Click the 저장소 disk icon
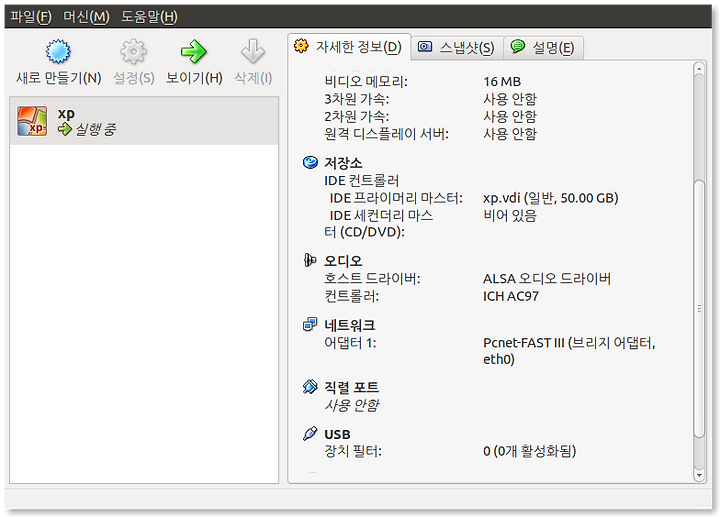Viewport: 720px width, 517px height. click(x=310, y=163)
